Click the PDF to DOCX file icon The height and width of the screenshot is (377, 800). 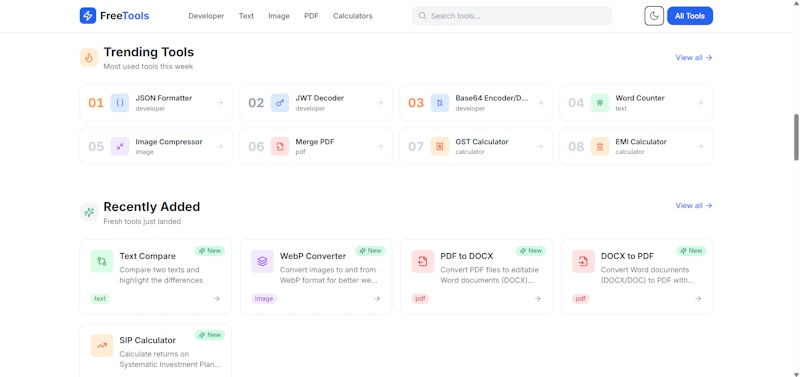click(x=422, y=261)
